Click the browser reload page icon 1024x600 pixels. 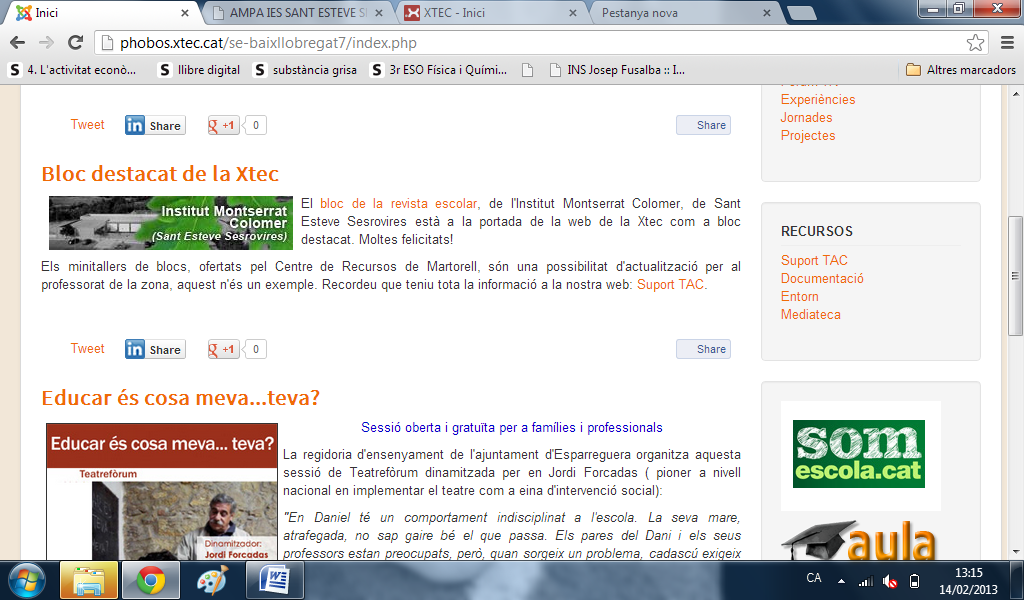tap(75, 43)
